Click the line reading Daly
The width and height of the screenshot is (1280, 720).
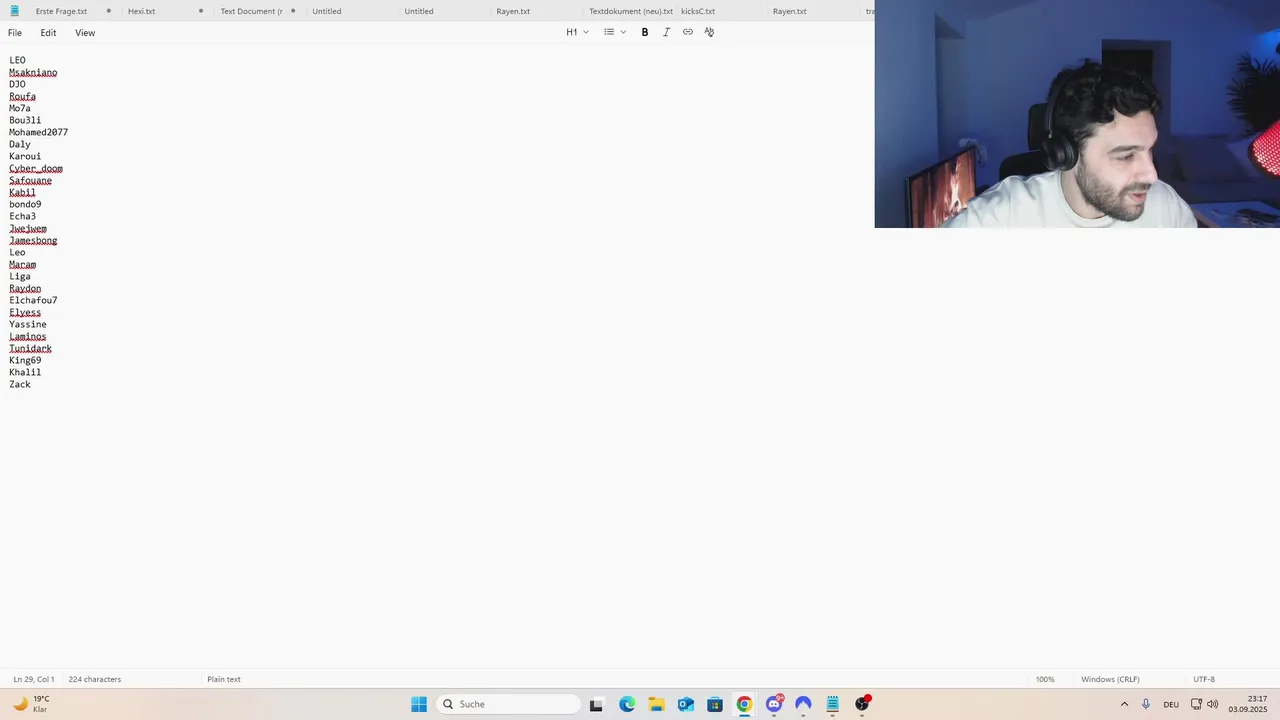20,145
